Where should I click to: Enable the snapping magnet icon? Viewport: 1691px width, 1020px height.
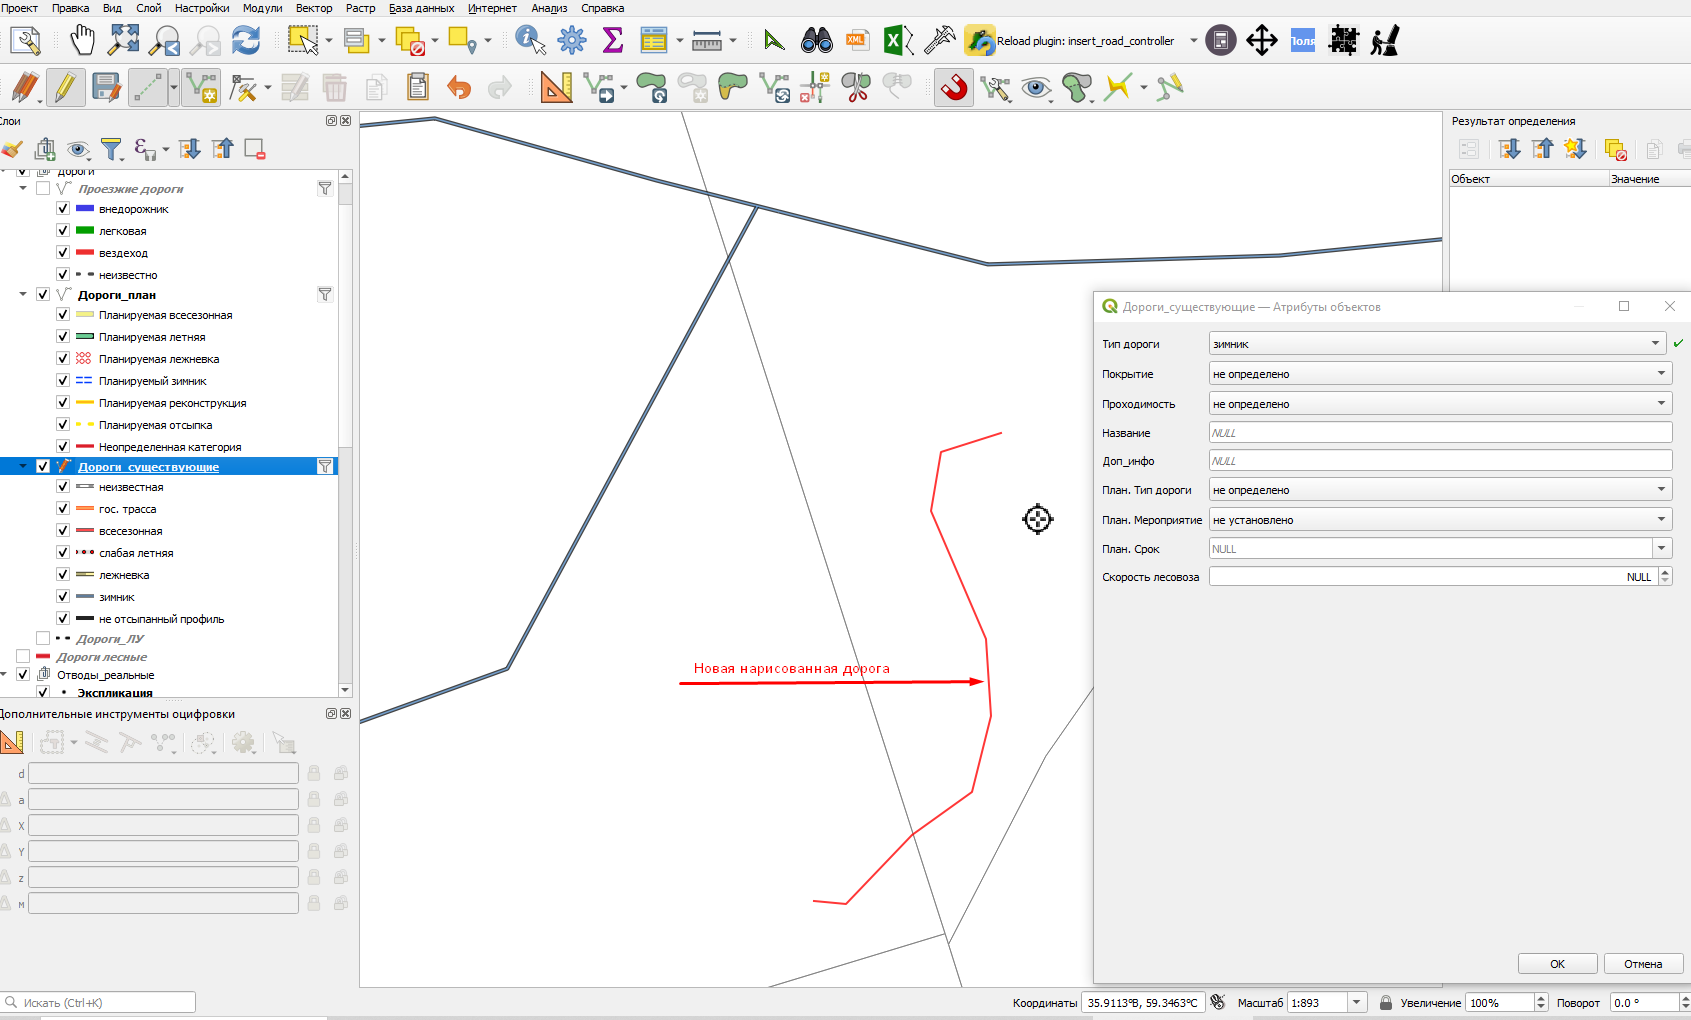[954, 88]
